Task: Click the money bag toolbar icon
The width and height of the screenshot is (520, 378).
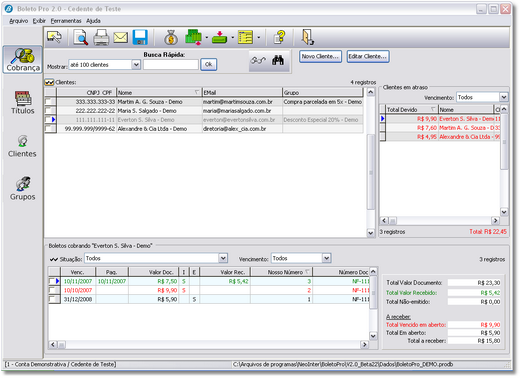Action: pos(171,37)
